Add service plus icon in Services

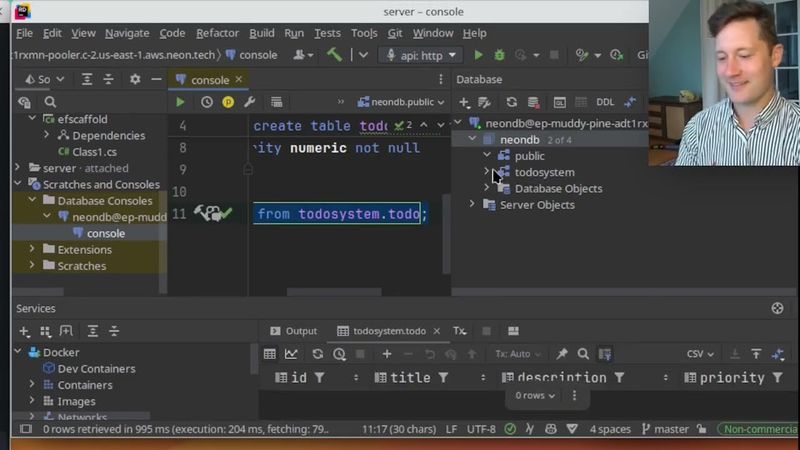[x=24, y=331]
